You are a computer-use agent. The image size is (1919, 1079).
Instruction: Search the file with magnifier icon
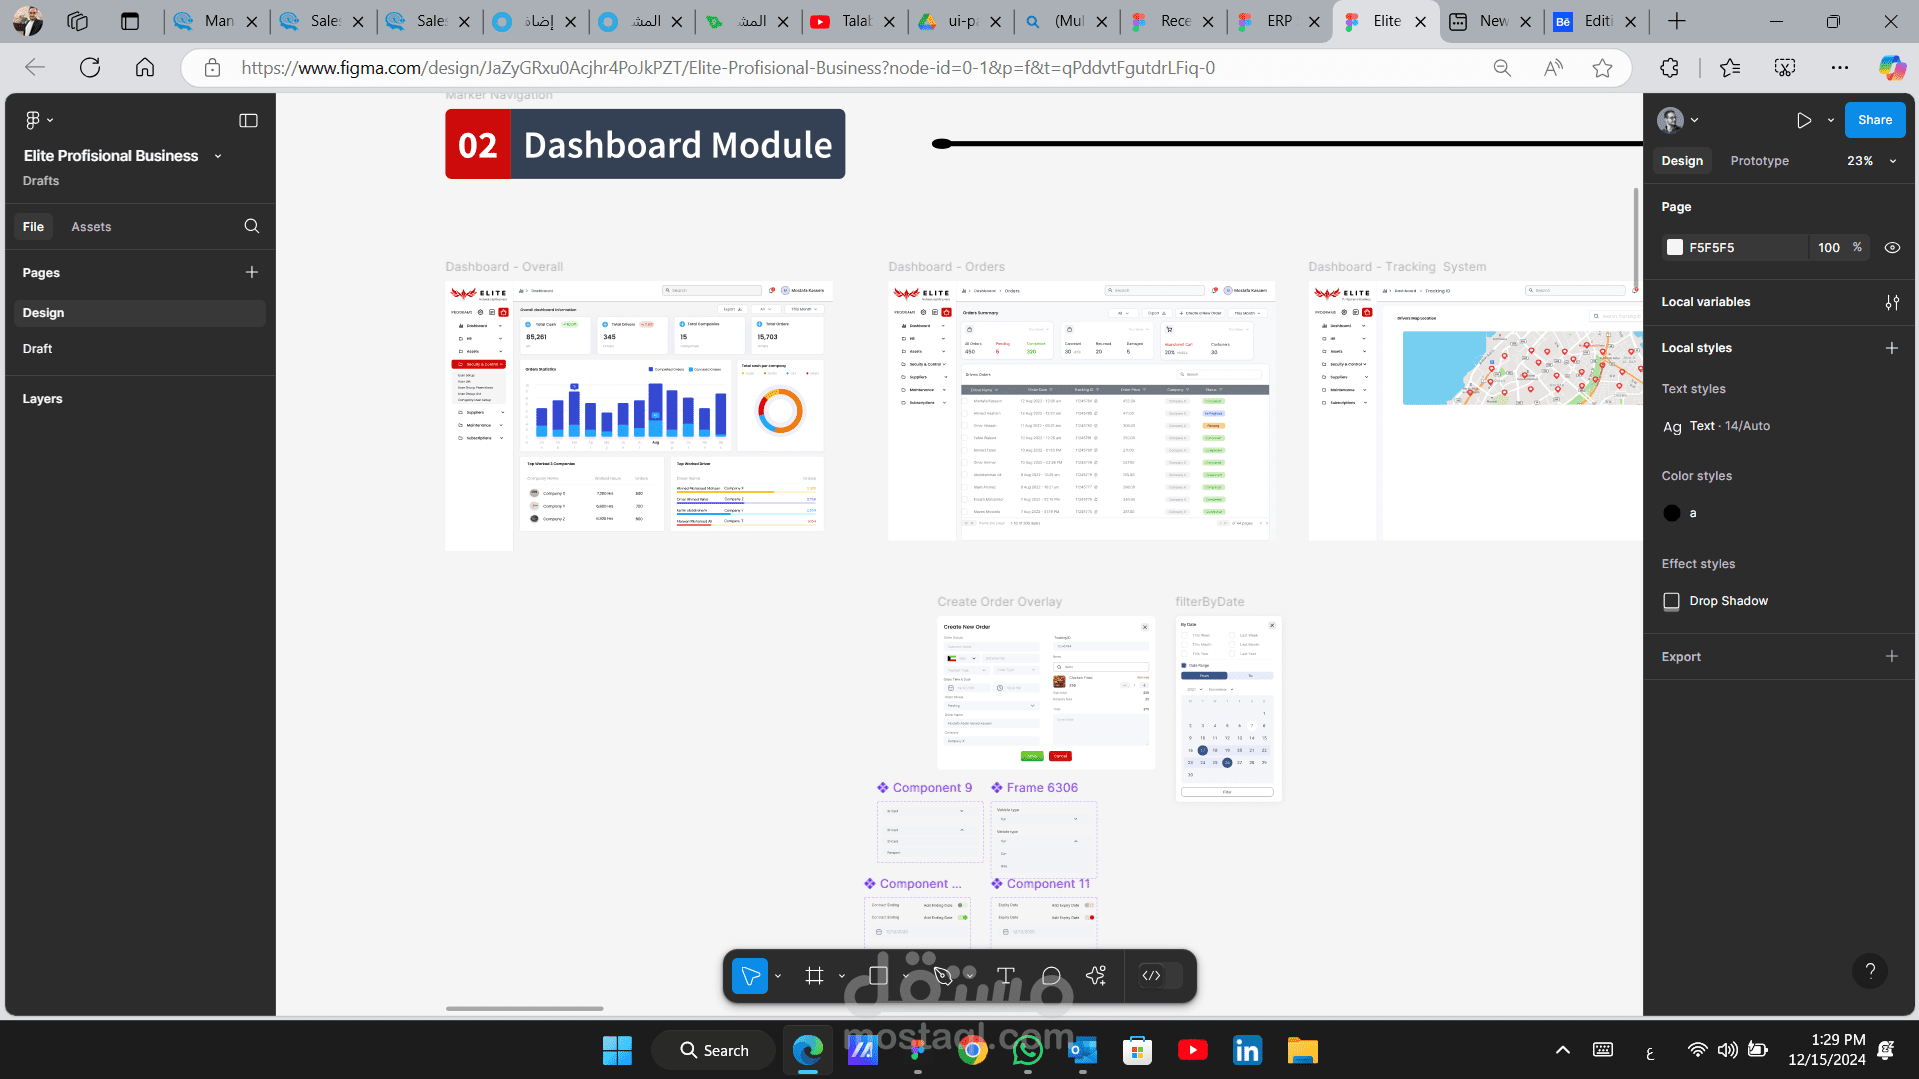tap(251, 226)
